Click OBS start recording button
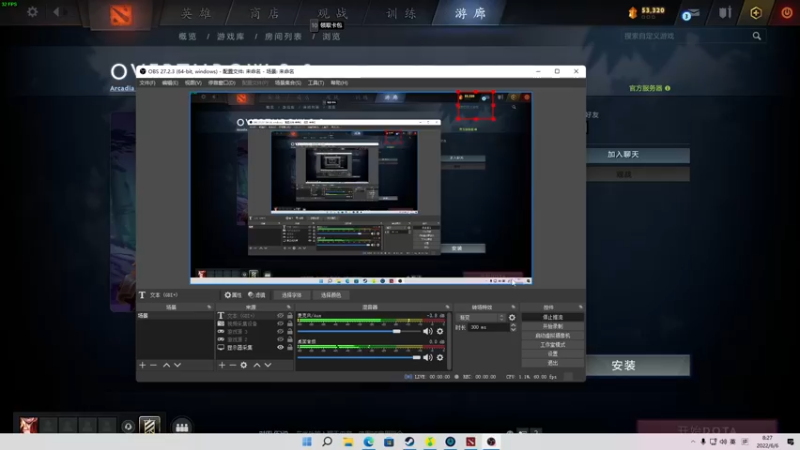 (553, 327)
